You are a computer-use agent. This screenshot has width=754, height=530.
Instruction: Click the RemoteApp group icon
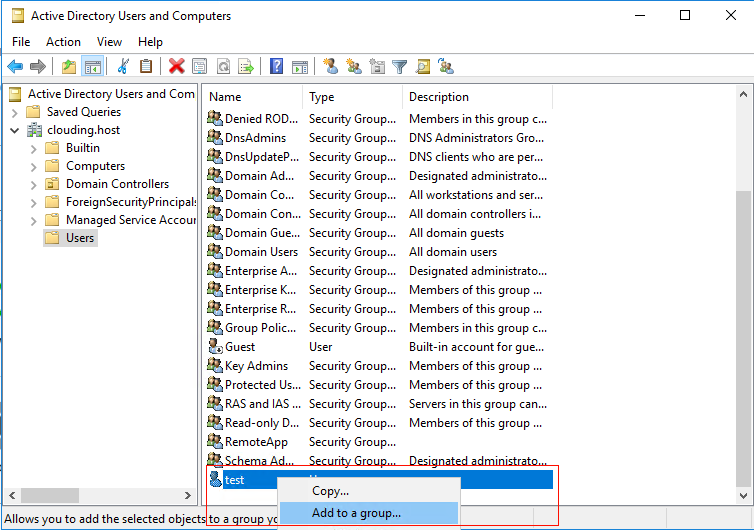215,441
